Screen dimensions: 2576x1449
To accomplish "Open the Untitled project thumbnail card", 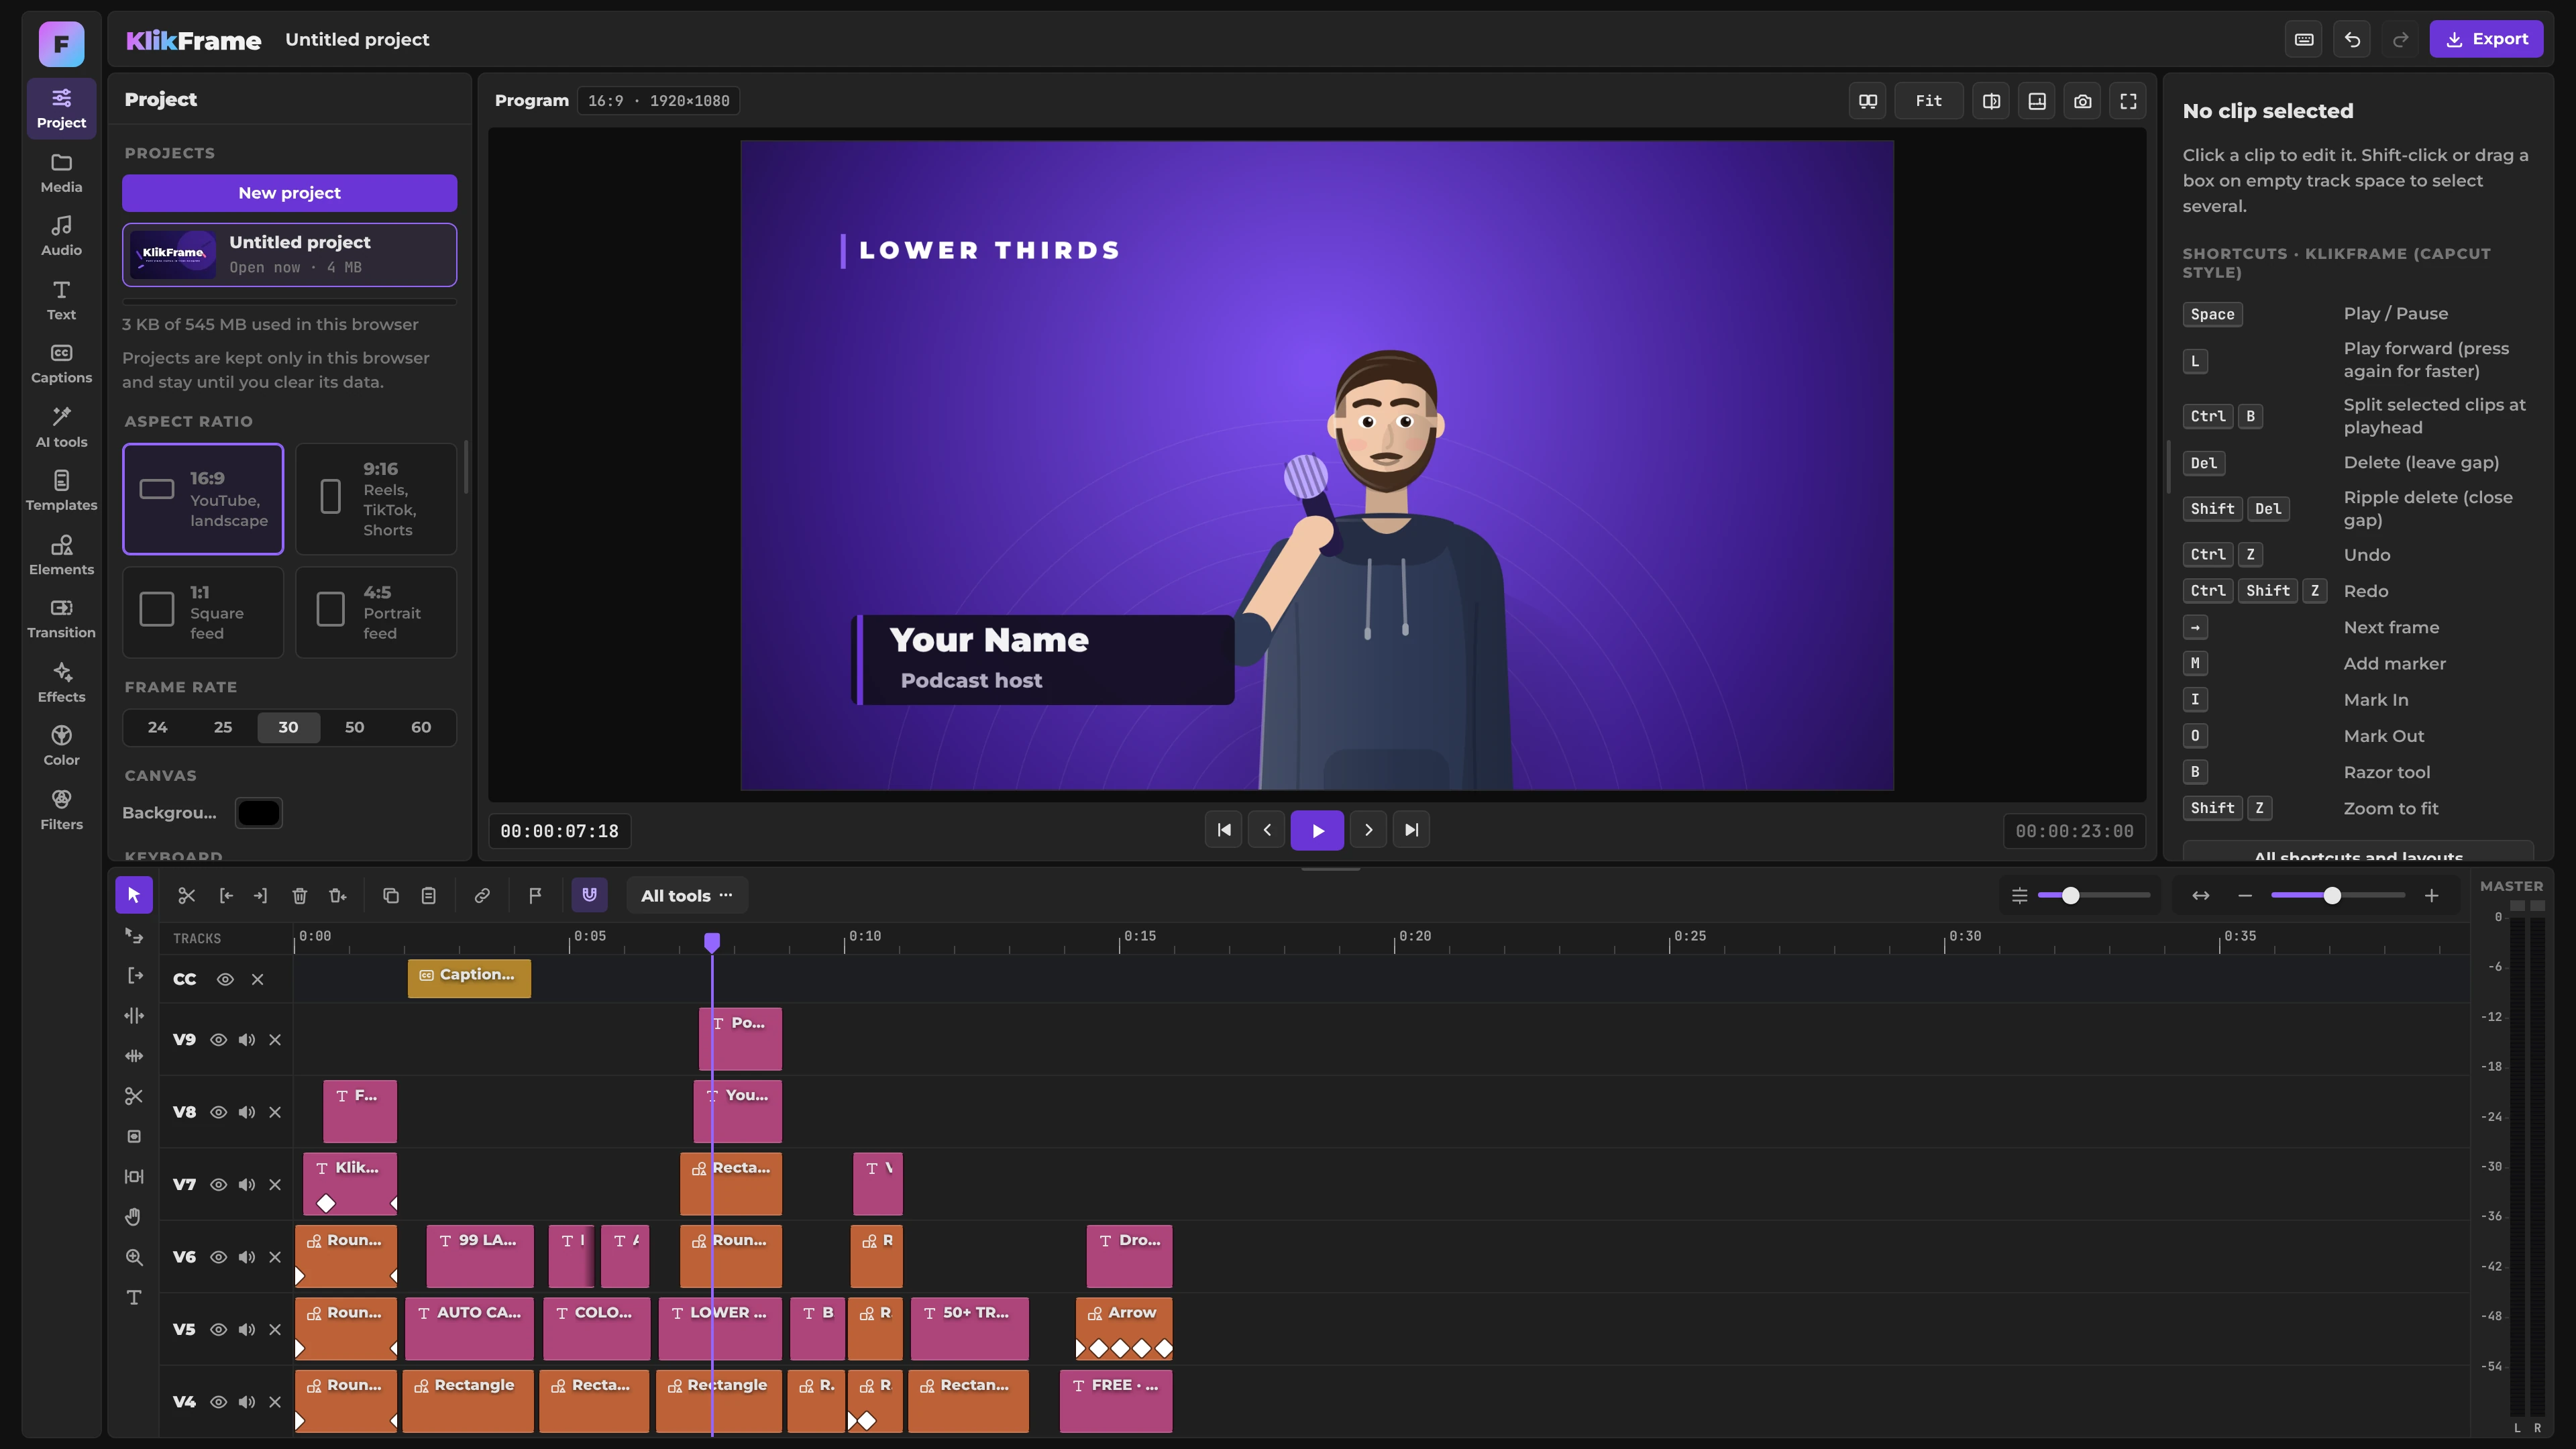I will (x=290, y=255).
